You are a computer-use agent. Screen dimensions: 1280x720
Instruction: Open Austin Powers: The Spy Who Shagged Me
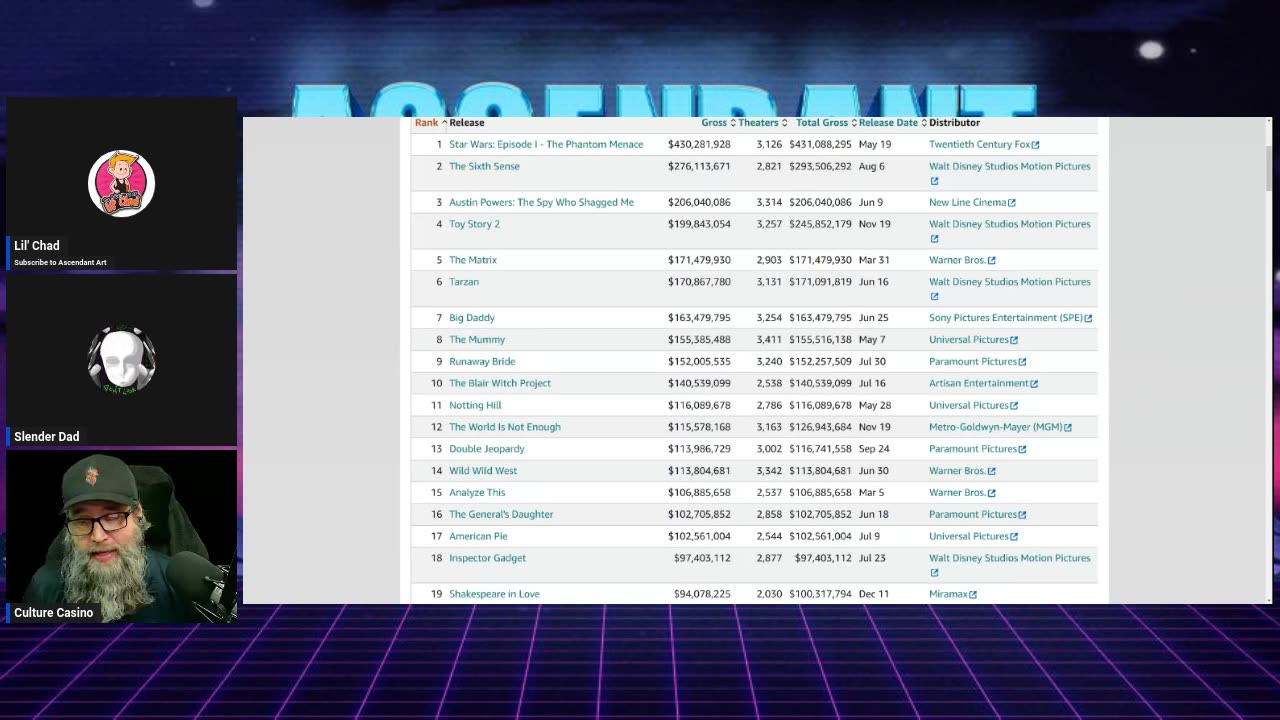coord(541,203)
